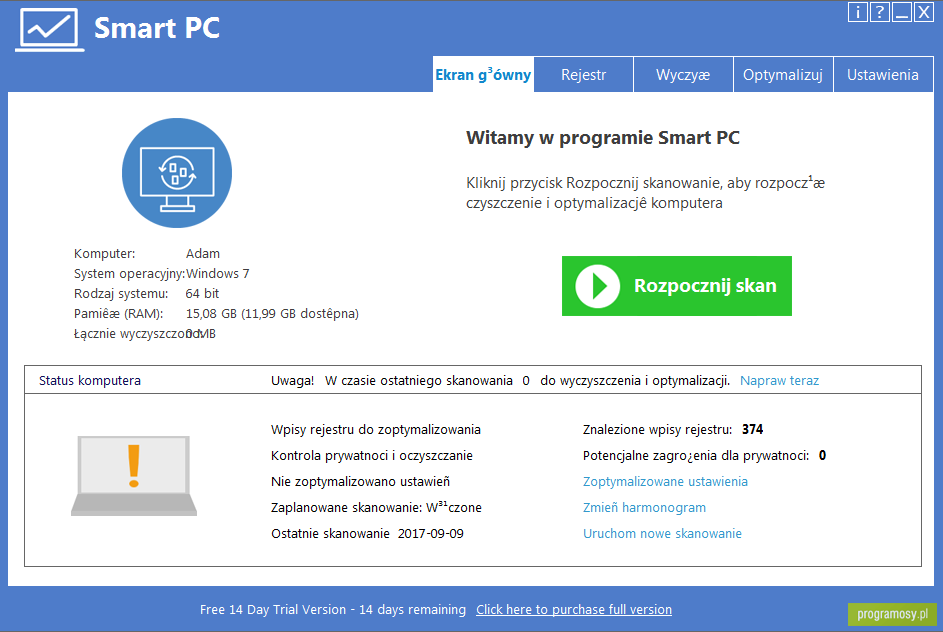Open the info (i) button in title bar
943x632 pixels.
[858, 12]
